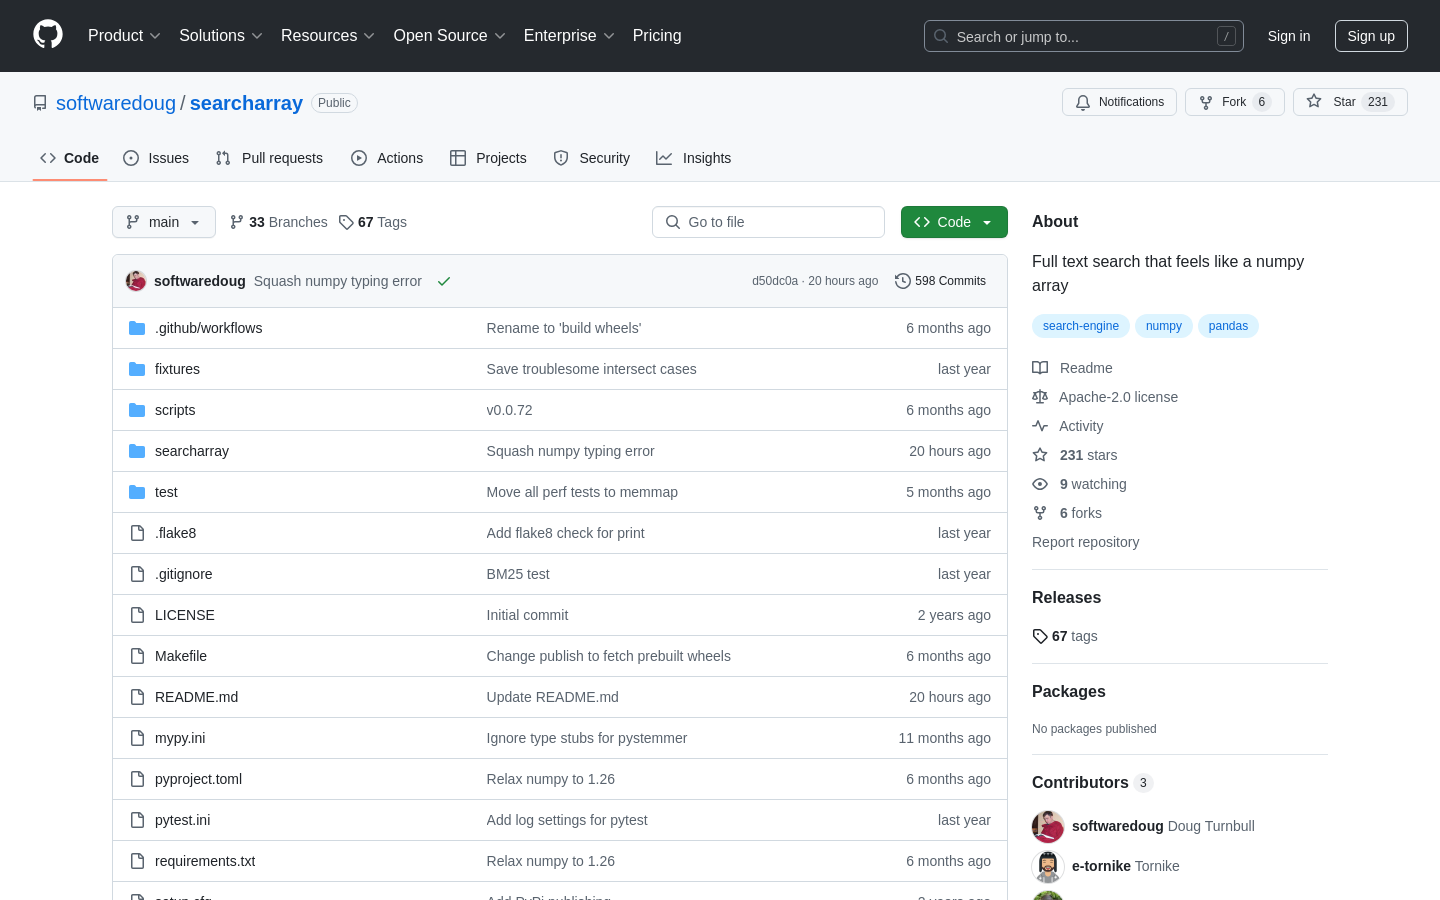This screenshot has height=900, width=1440.
Task: Click the notifications bell icon
Action: [x=1083, y=102]
